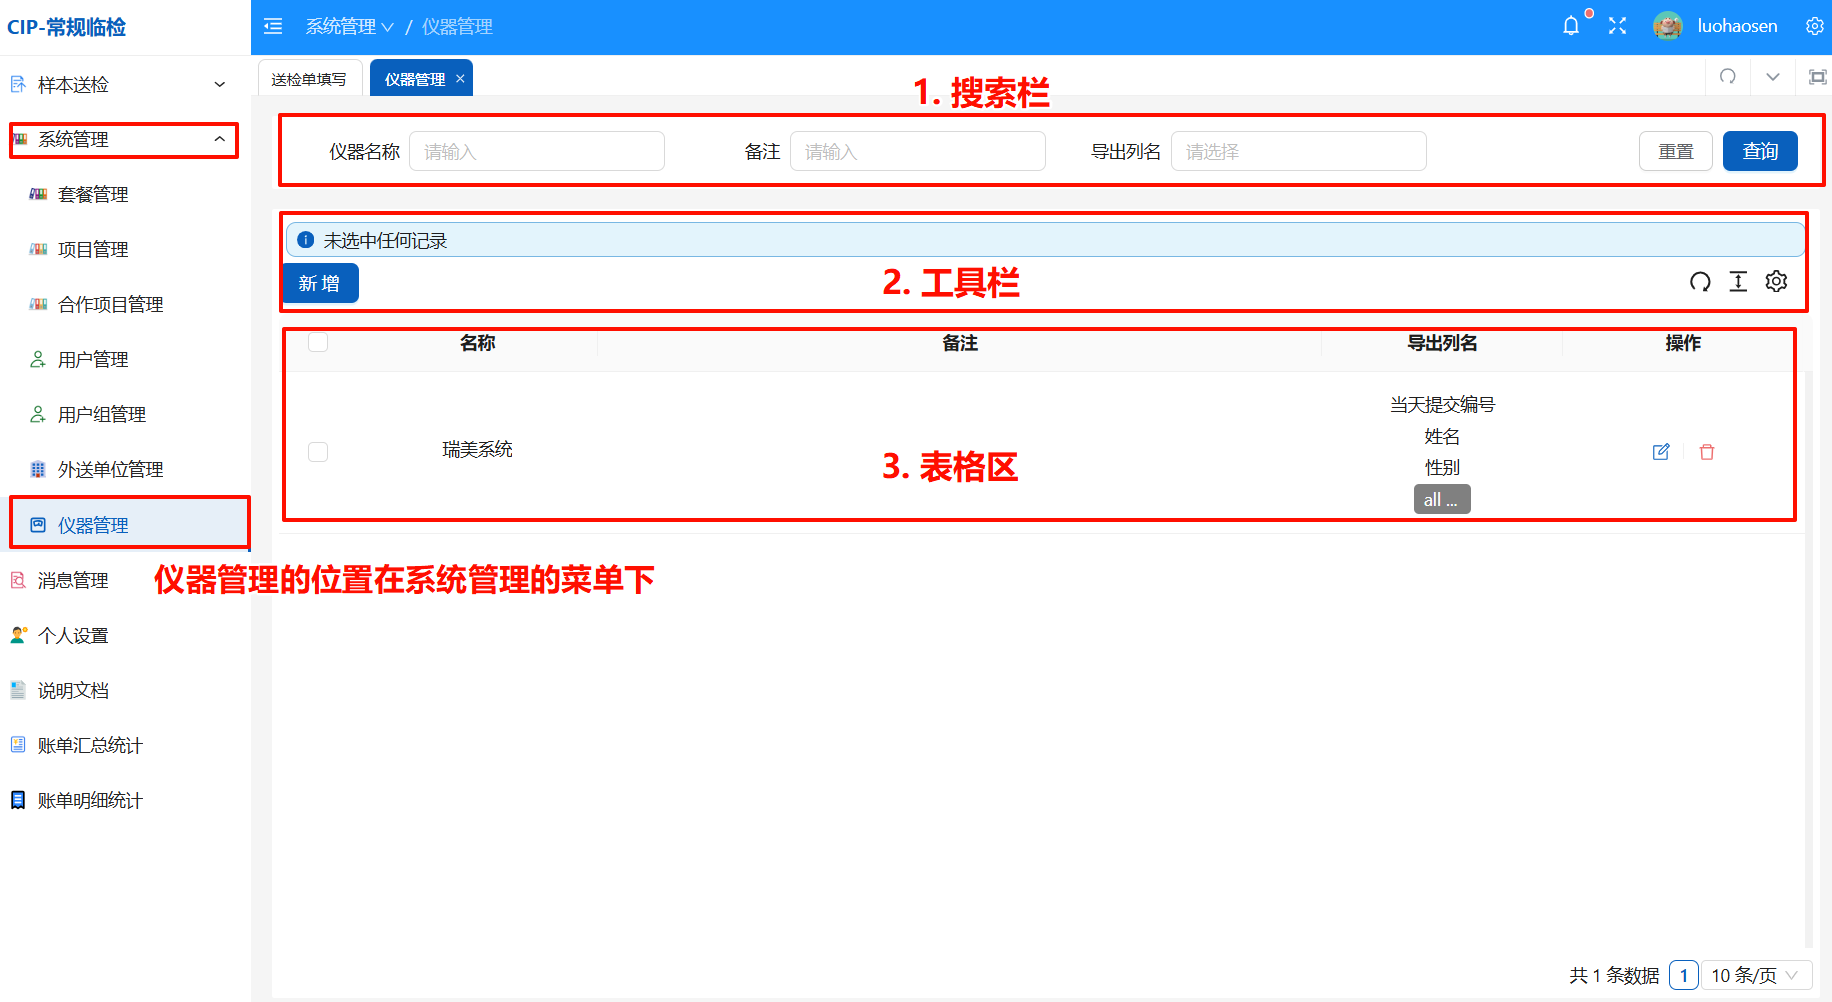Check the select-all checkbox in table header
This screenshot has height=1002, width=1832.
click(318, 342)
